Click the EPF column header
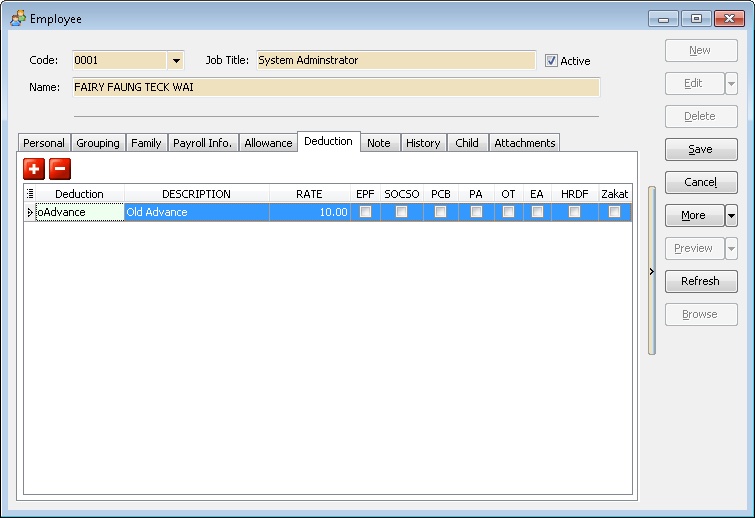The height and width of the screenshot is (518, 755). (365, 194)
